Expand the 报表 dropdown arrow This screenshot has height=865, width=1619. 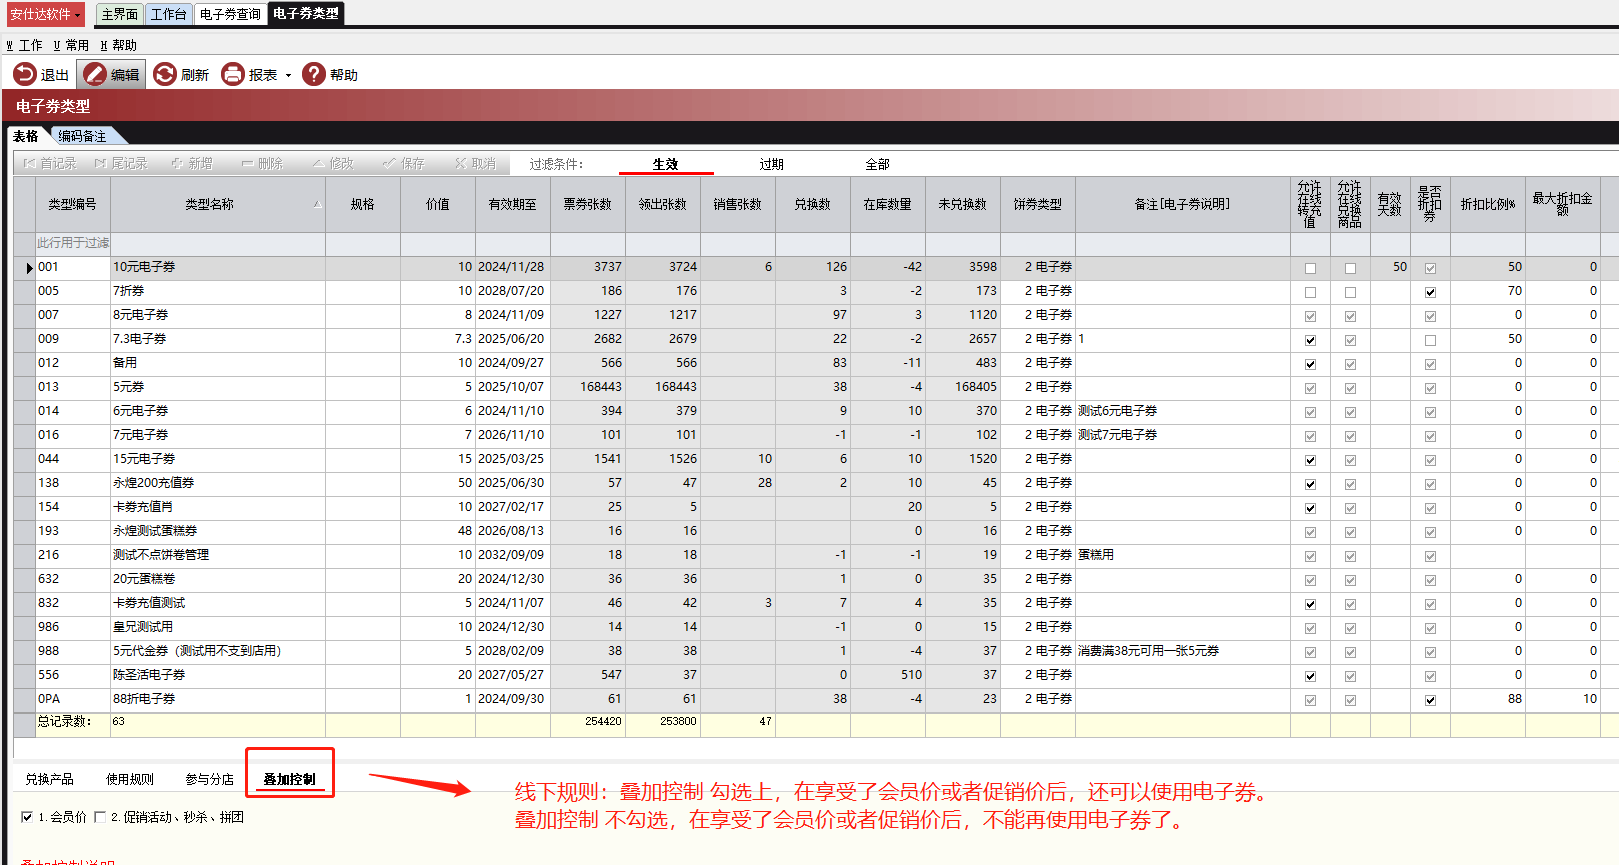click(x=288, y=76)
